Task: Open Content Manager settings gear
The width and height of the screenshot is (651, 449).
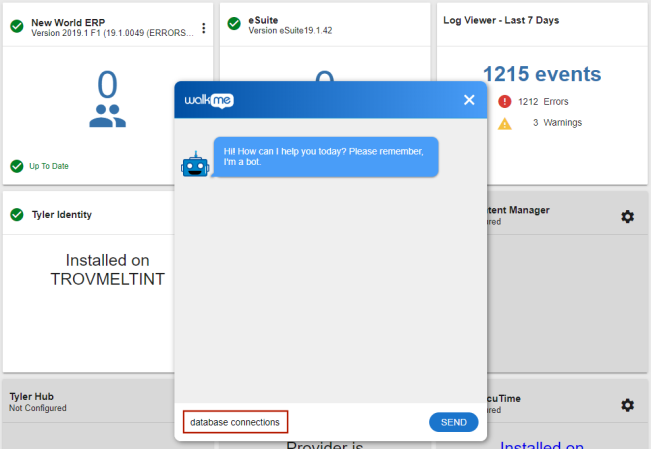Action: pos(627,216)
